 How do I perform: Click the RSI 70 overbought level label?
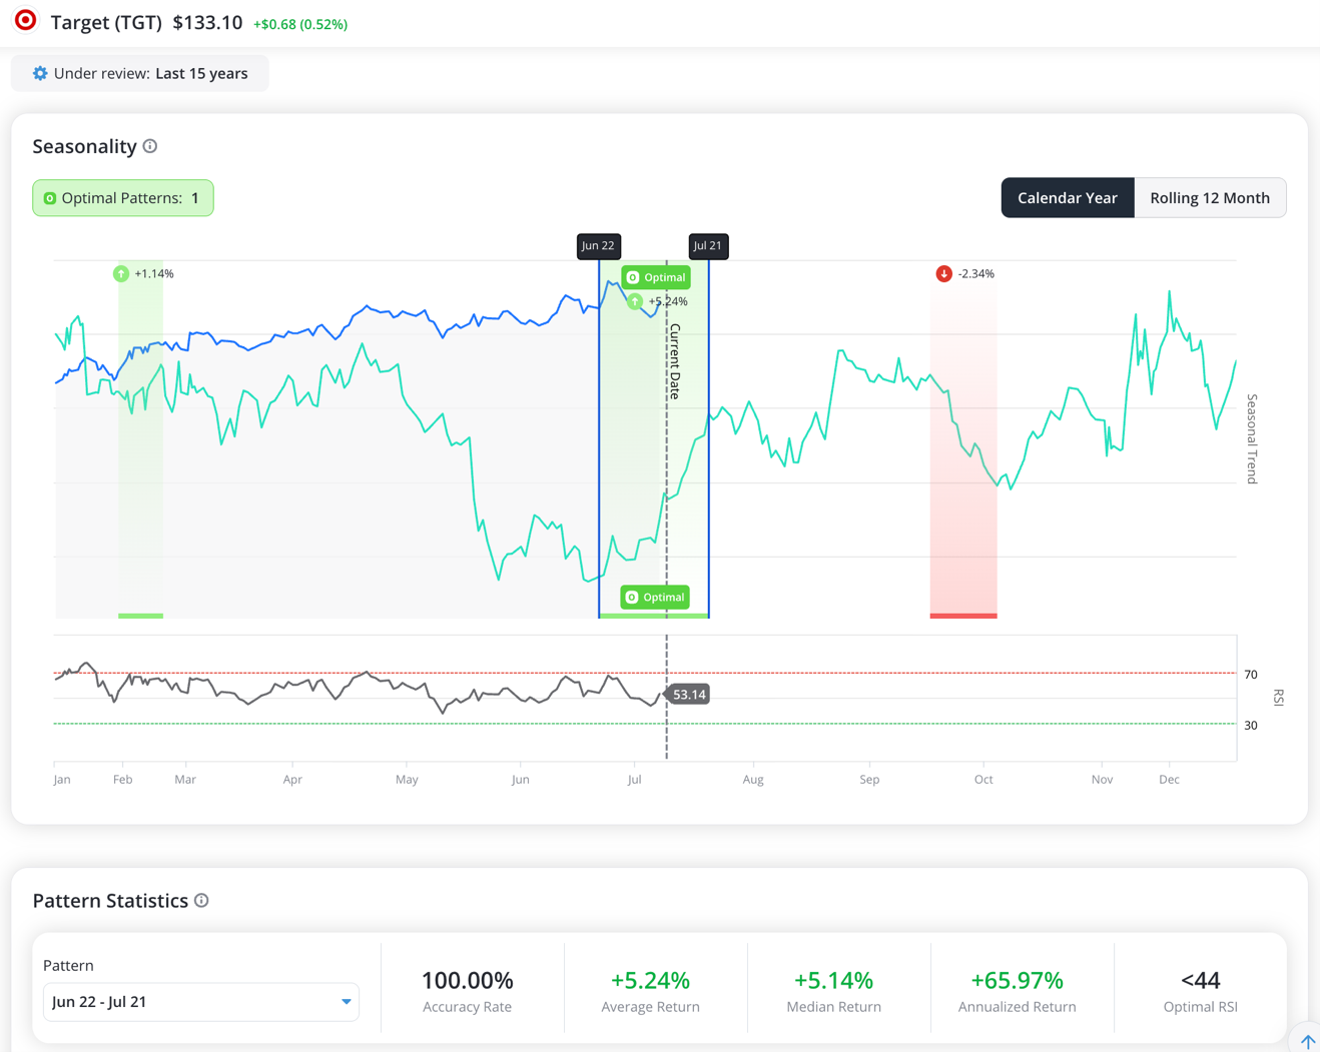point(1250,674)
